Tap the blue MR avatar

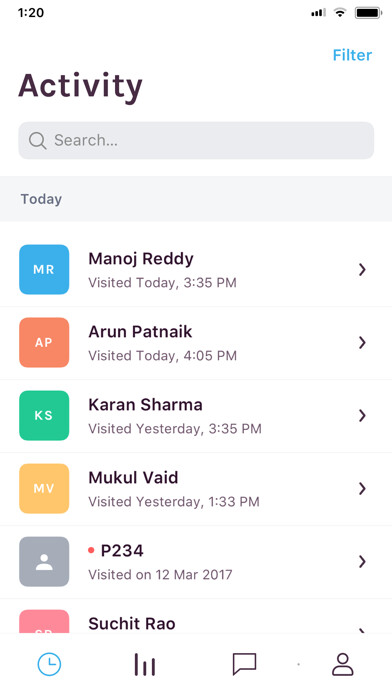[44, 269]
